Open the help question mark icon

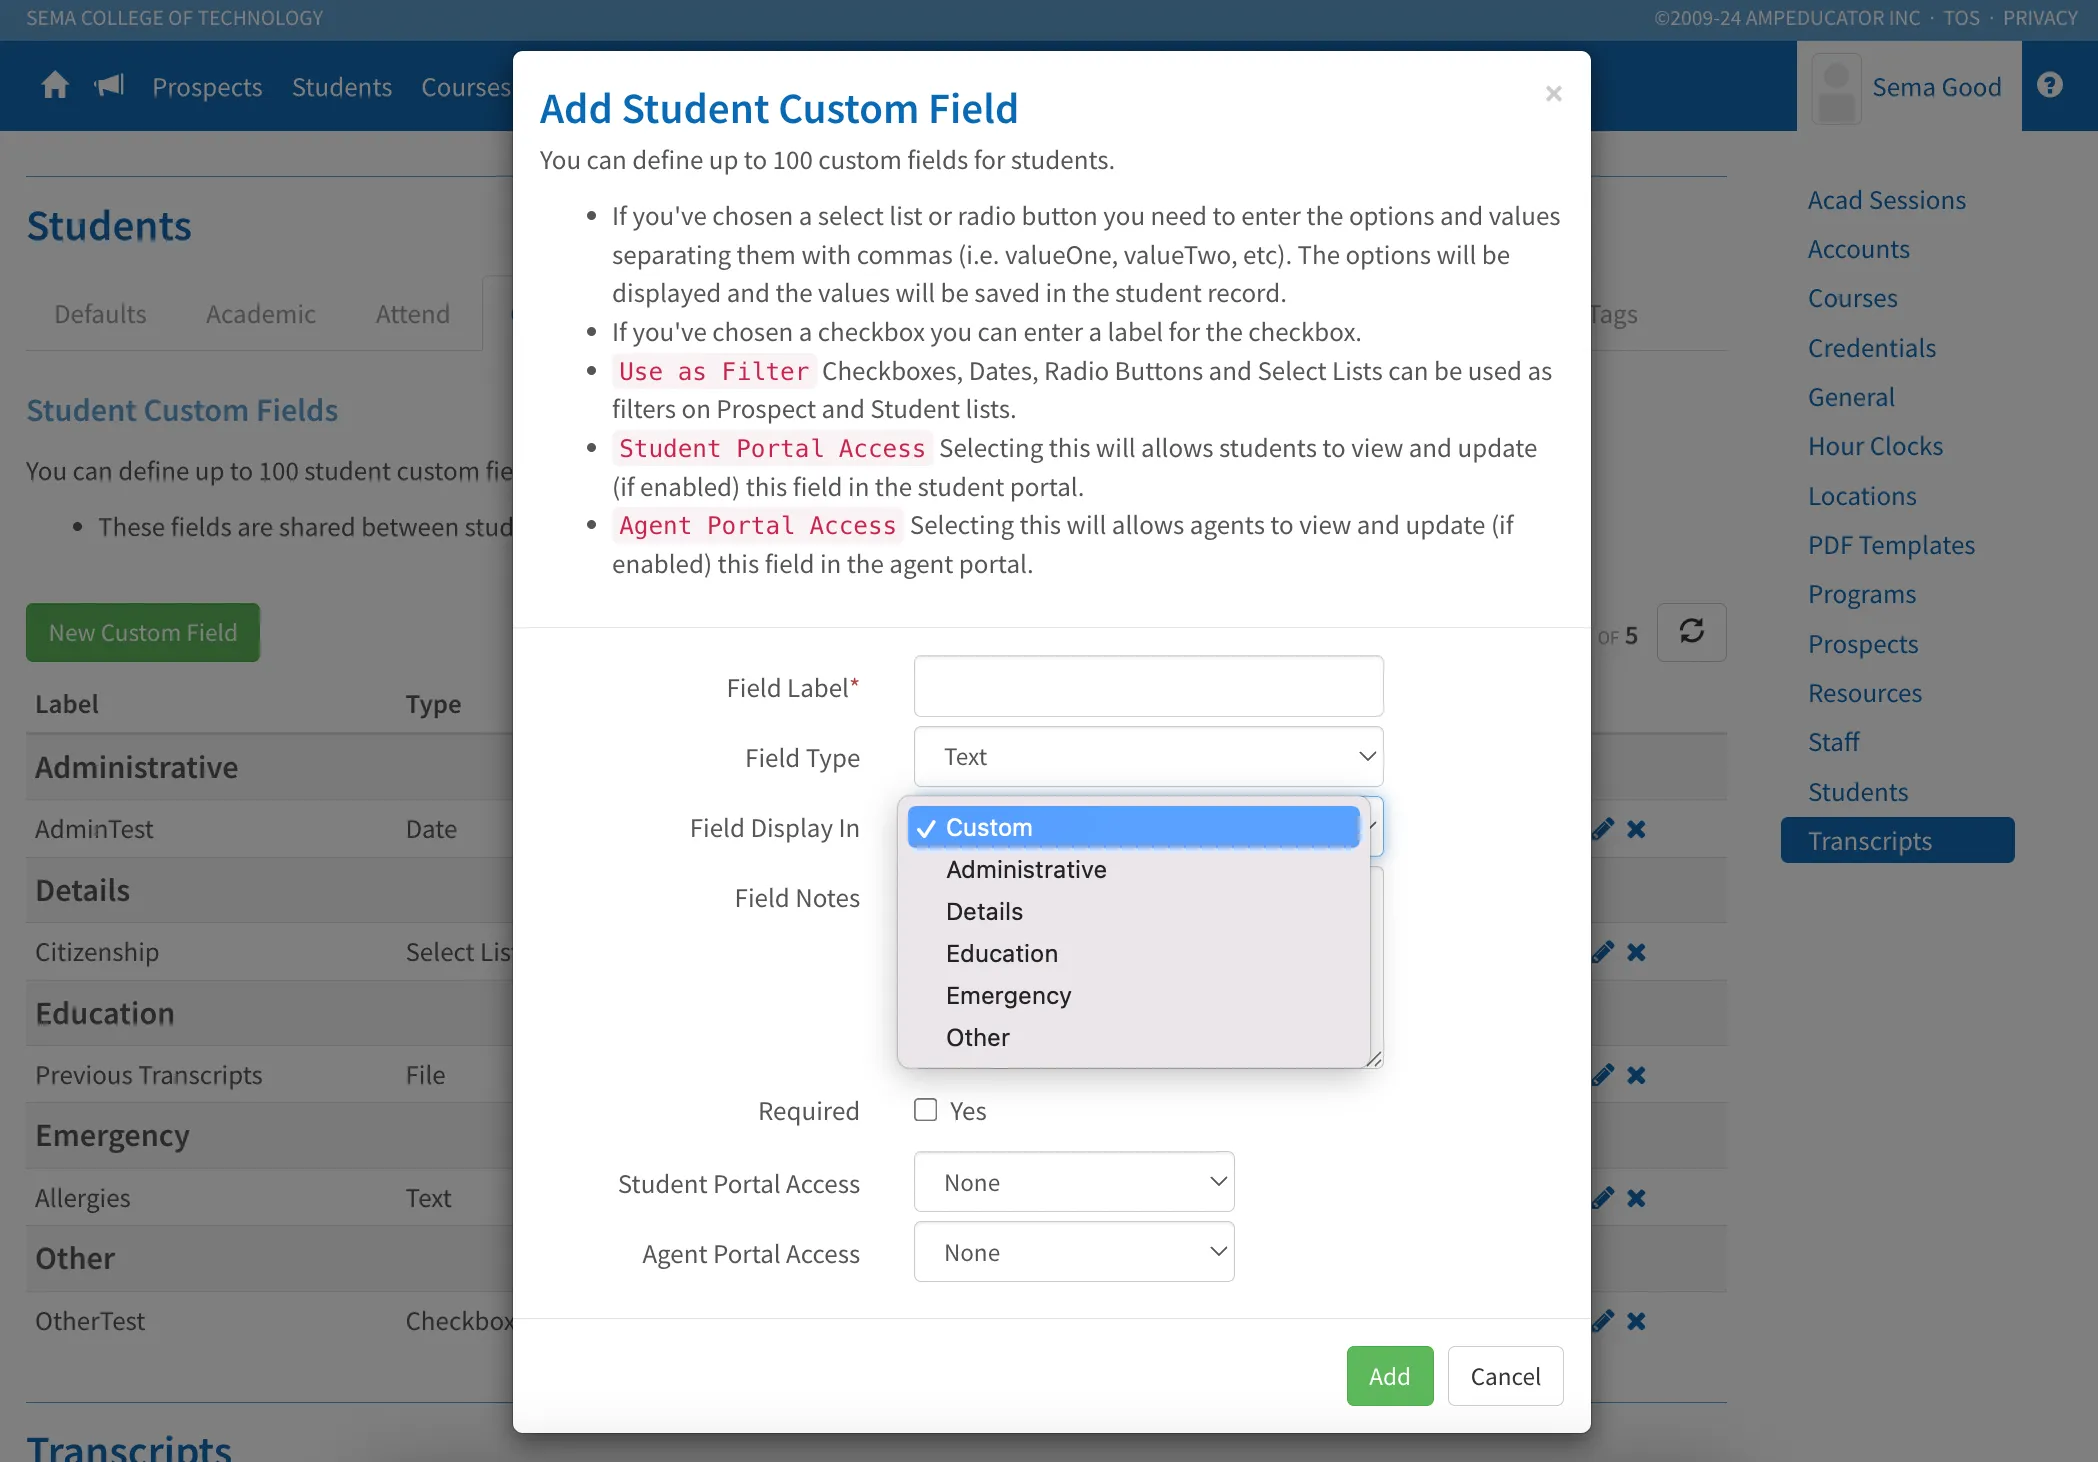pos(2050,86)
